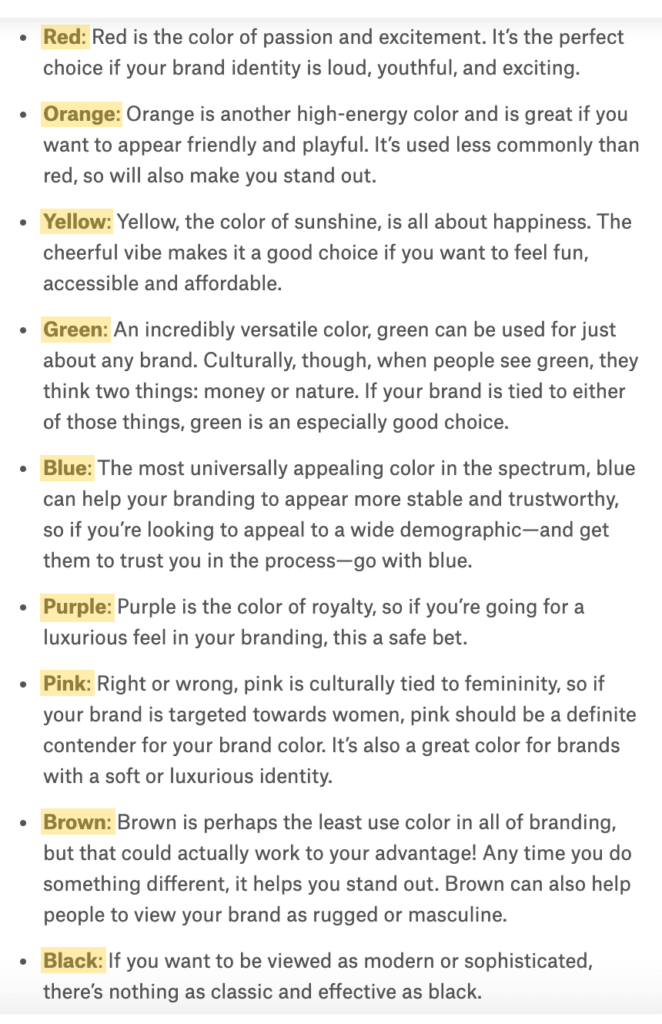Click the highlighted "Orange:" label
This screenshot has width=662, height=1024.
pos(82,115)
